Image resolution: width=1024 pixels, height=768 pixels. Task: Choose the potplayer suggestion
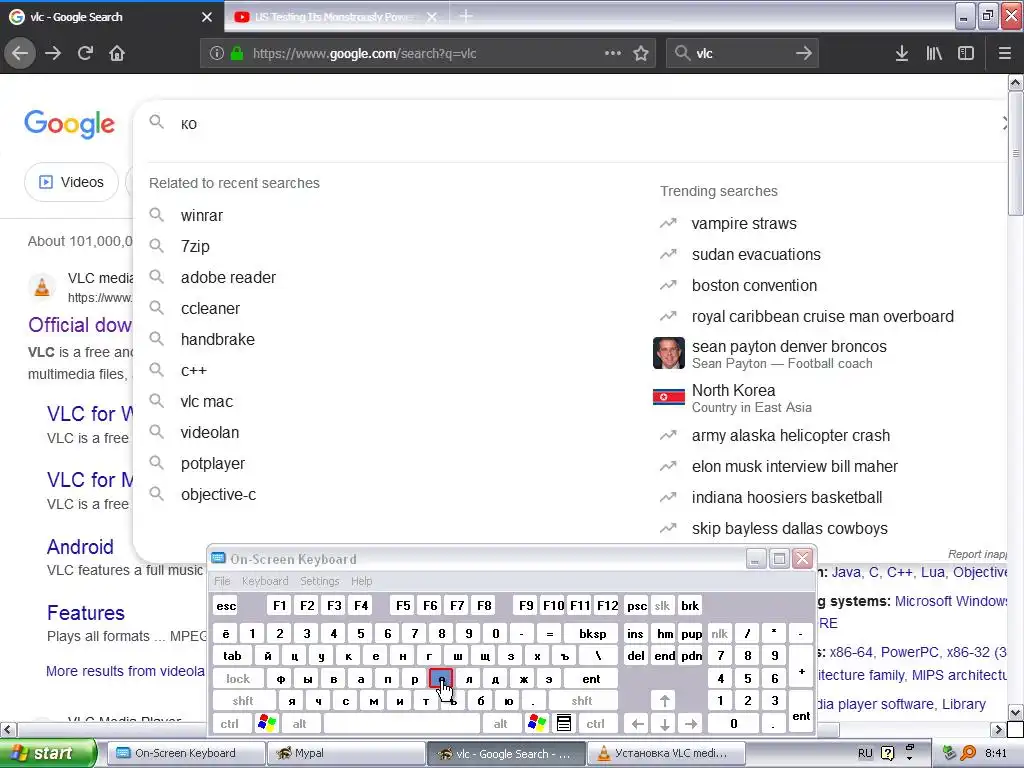213,464
